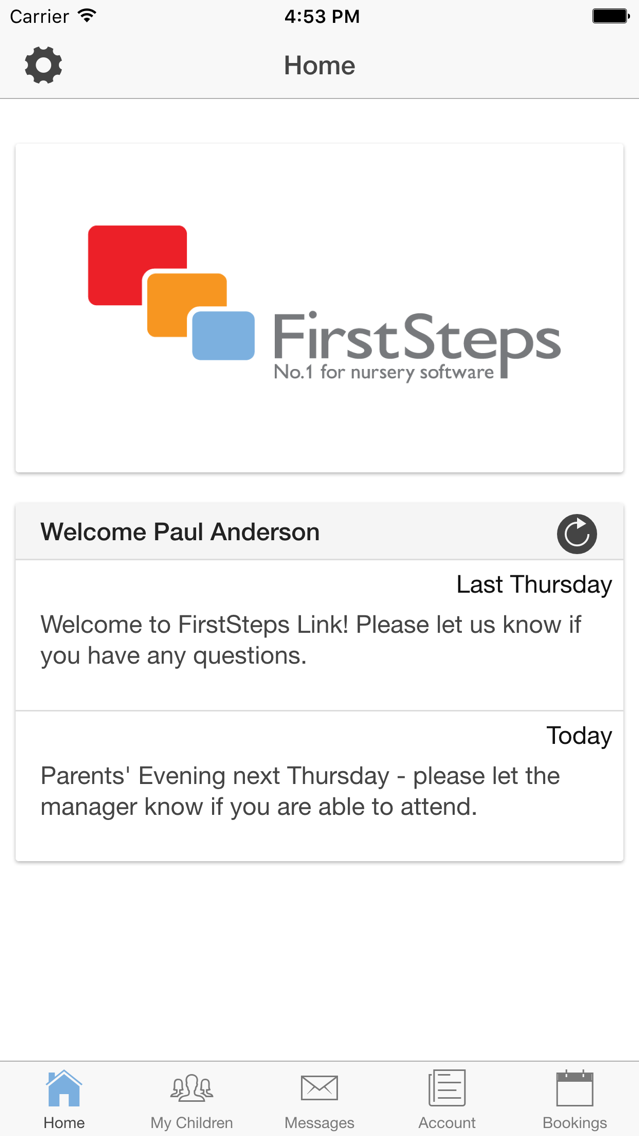Screen dimensions: 639x1136
Task: Open settings with the gear icon
Action: [x=43, y=65]
